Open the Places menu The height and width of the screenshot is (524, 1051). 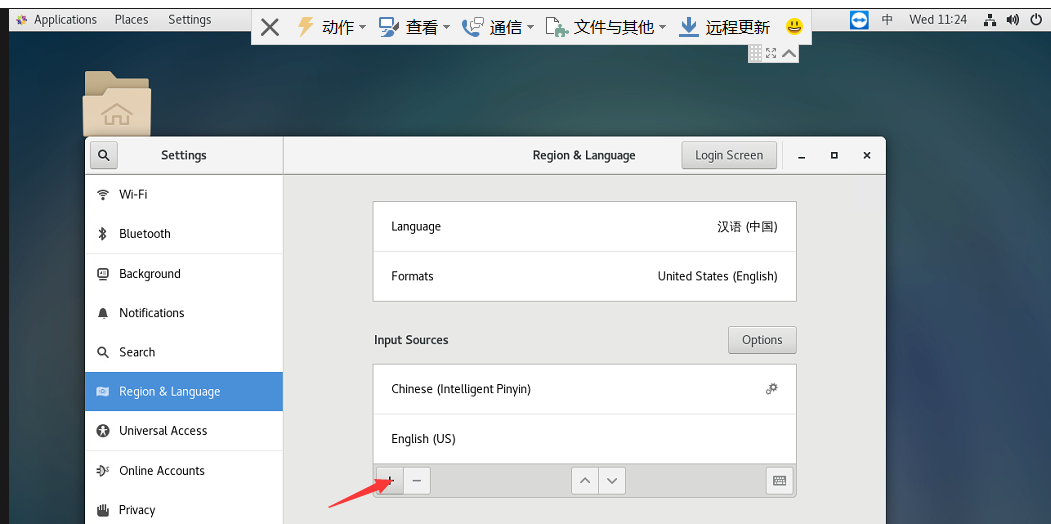click(x=131, y=19)
